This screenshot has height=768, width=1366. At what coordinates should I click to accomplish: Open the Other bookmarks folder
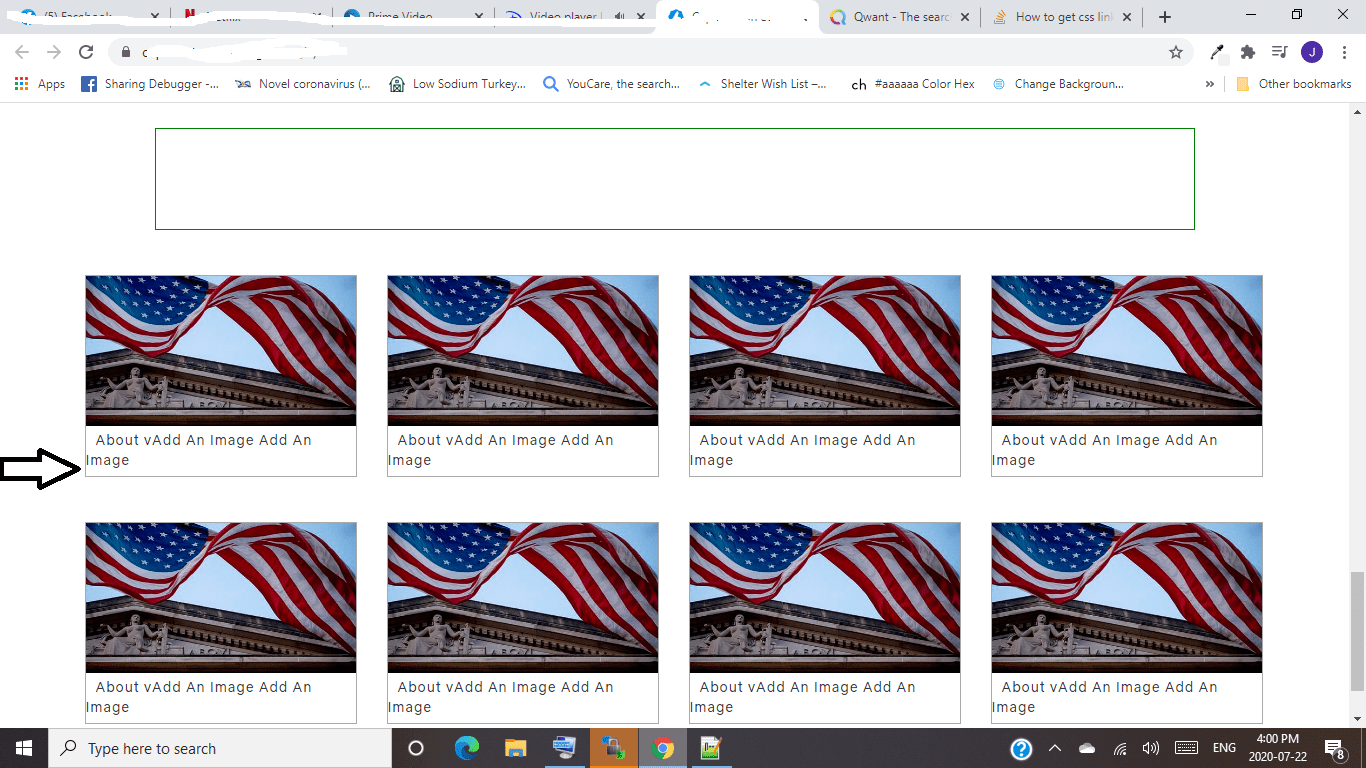(x=1294, y=84)
